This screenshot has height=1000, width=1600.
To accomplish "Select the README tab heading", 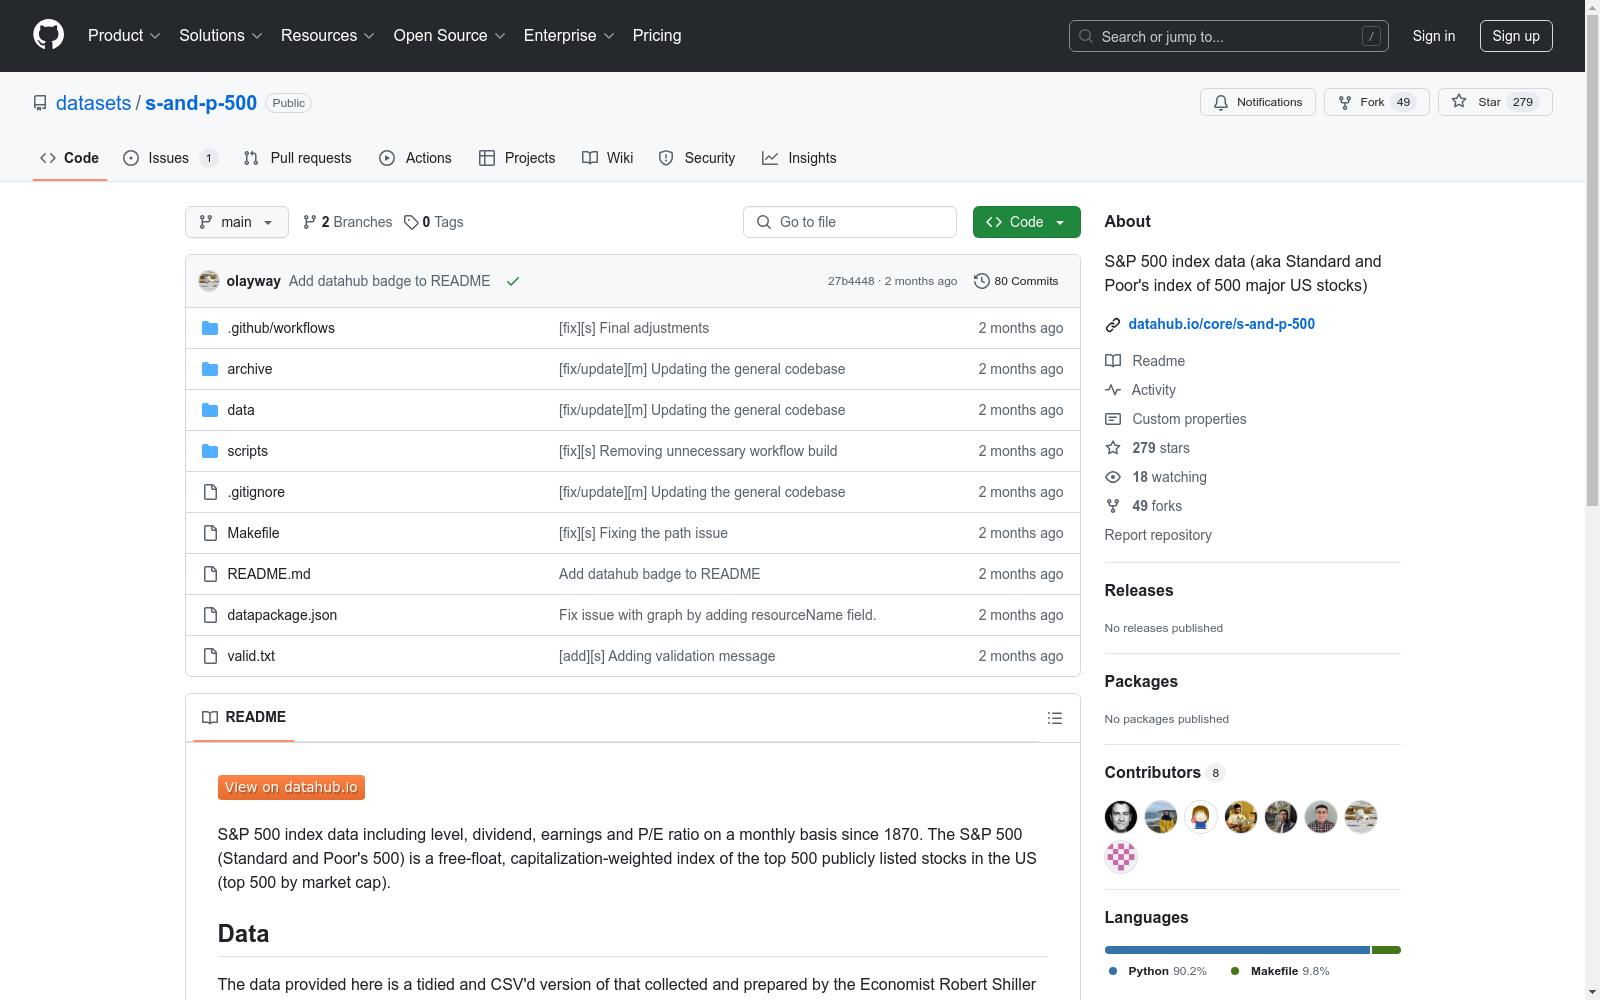I will tap(244, 717).
